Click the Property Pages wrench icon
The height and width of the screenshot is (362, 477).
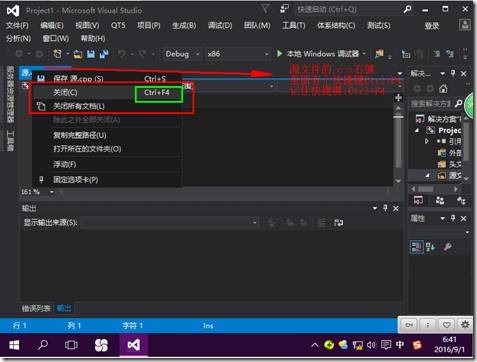pos(448,247)
